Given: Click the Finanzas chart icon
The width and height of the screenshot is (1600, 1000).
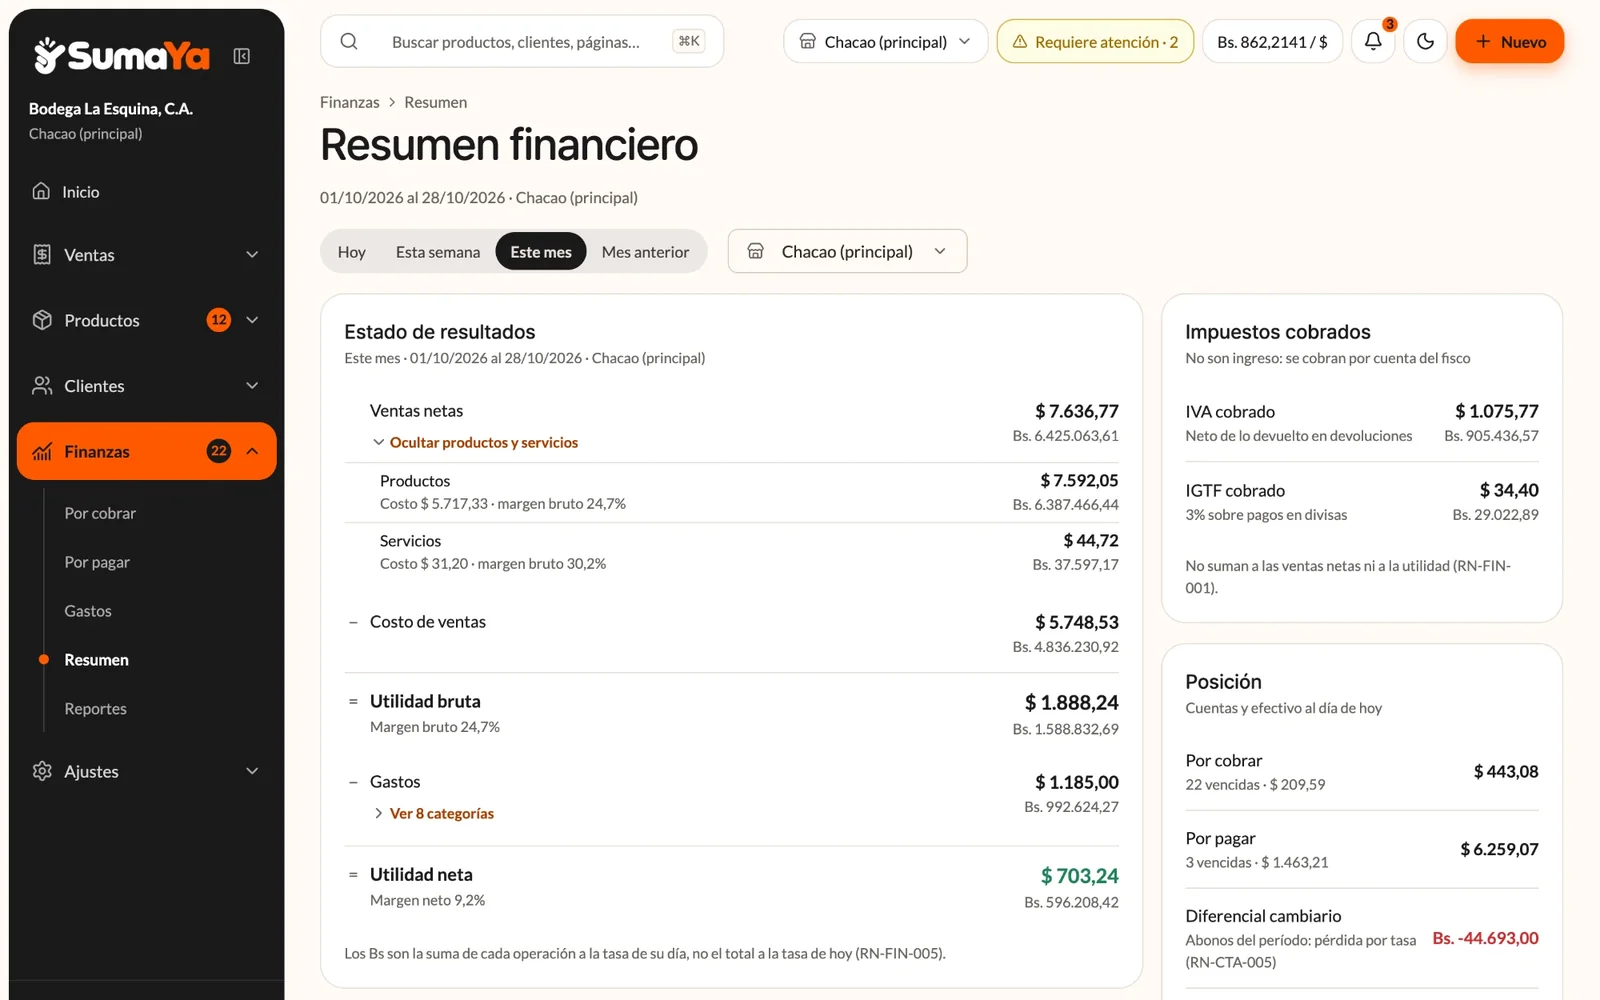Looking at the screenshot, I should click(42, 451).
